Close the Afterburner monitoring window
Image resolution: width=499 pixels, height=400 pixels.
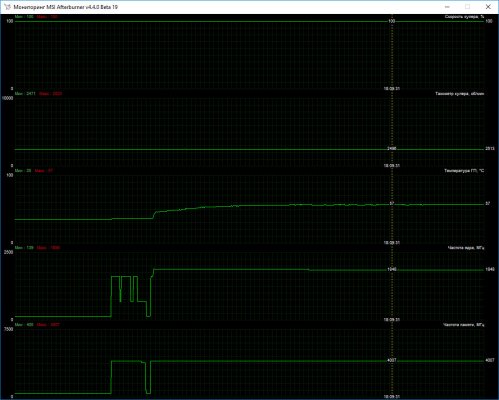click(488, 7)
